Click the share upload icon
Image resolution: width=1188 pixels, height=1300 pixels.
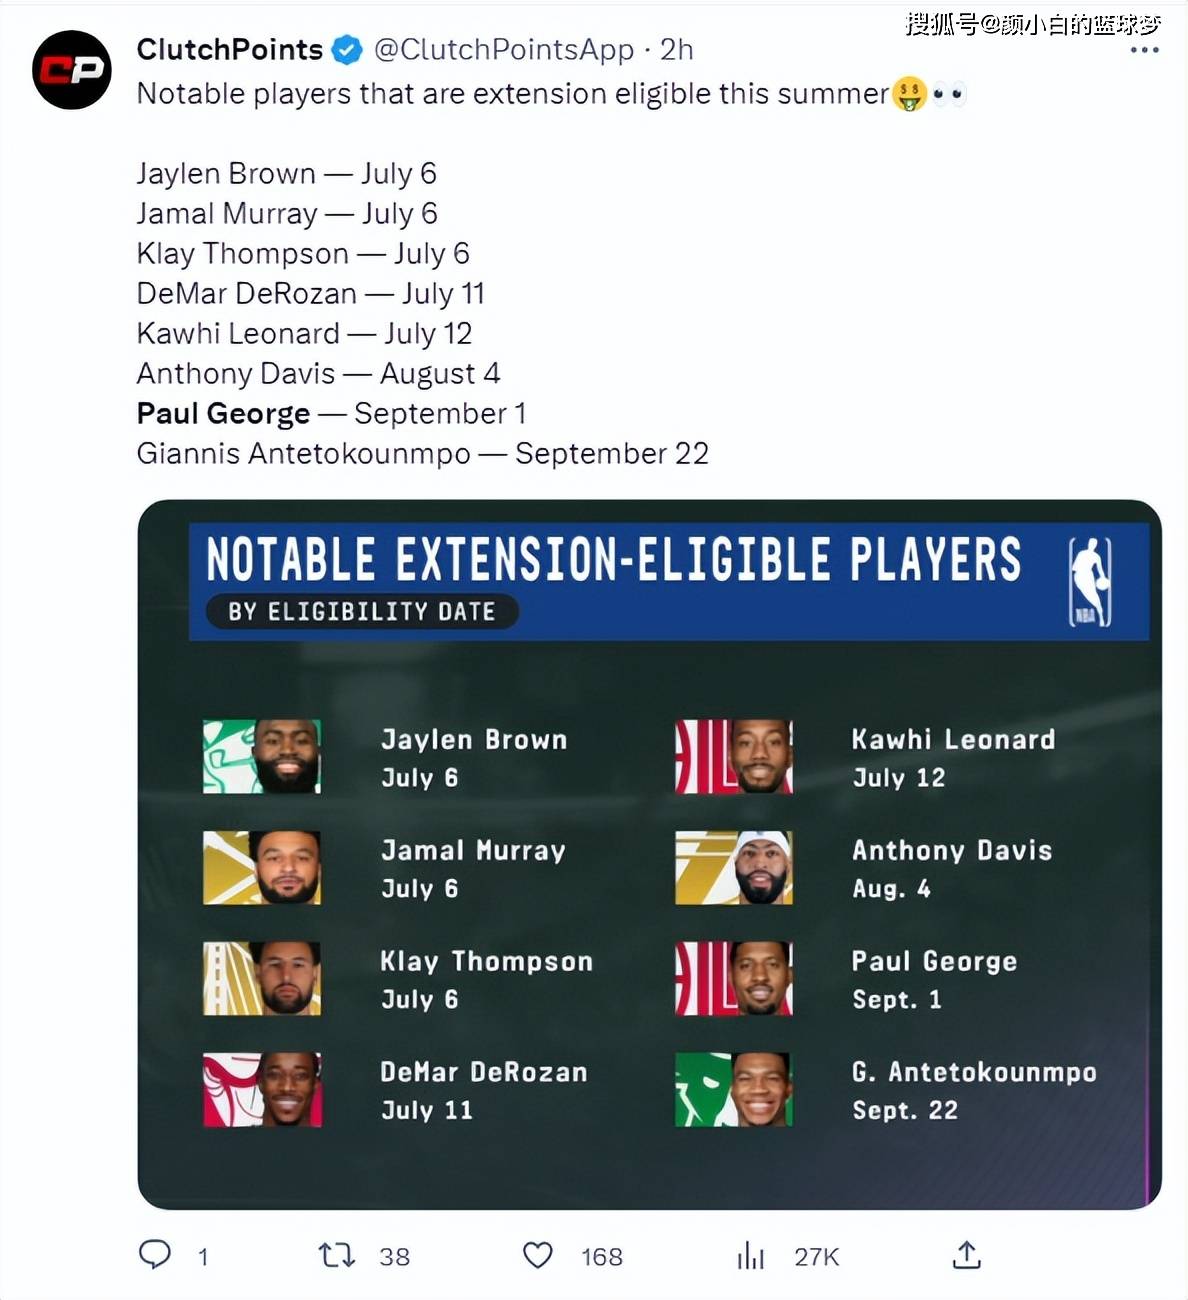coord(966,1255)
